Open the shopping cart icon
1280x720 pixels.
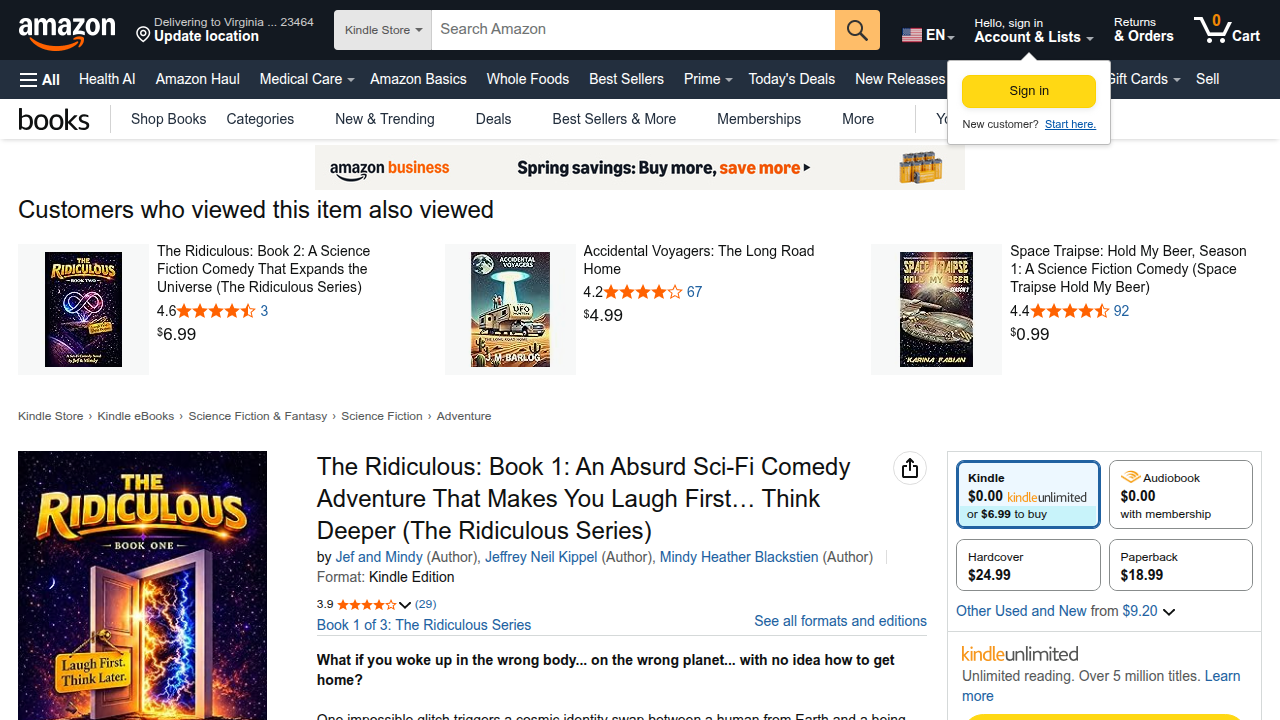click(x=1226, y=29)
